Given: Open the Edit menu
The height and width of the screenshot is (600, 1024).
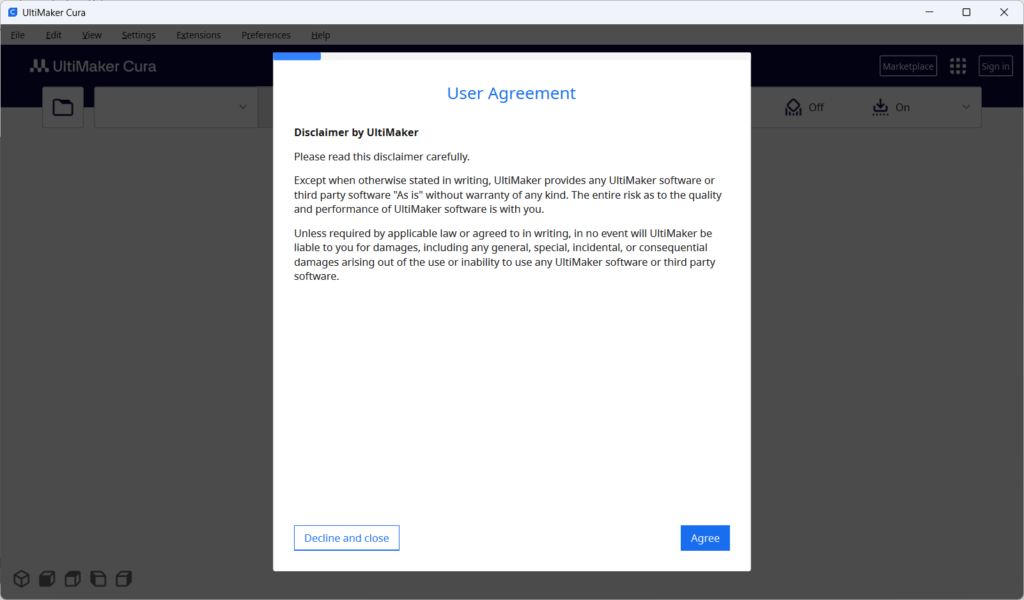Looking at the screenshot, I should [54, 35].
